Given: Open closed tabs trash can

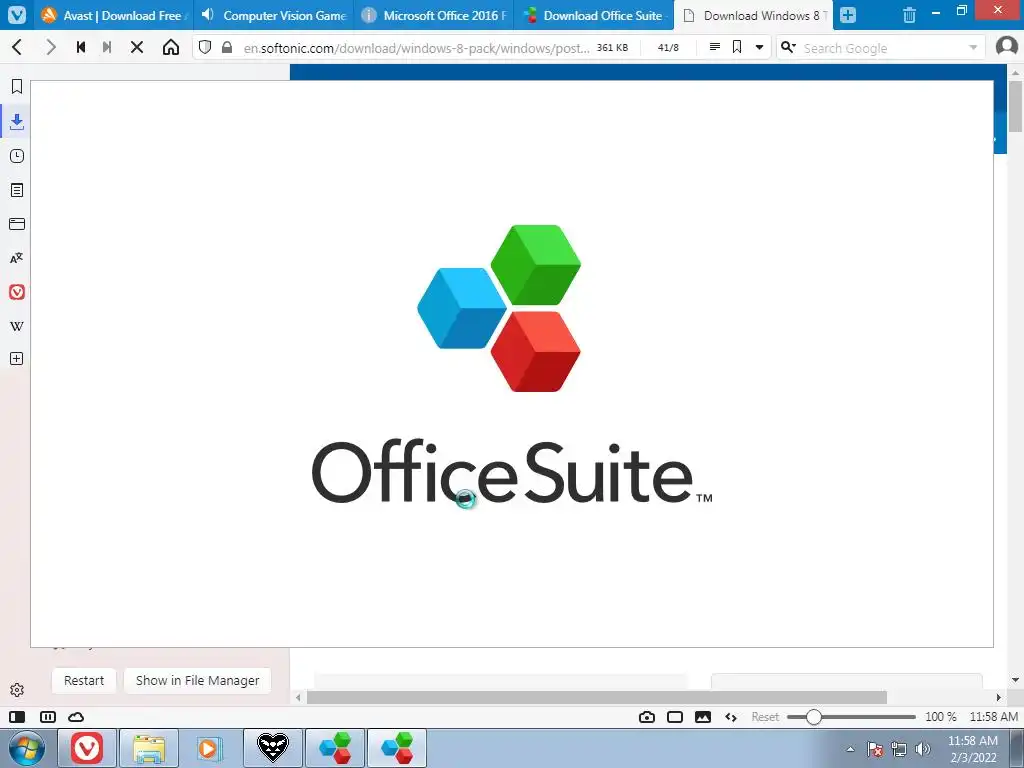Looking at the screenshot, I should [x=909, y=15].
